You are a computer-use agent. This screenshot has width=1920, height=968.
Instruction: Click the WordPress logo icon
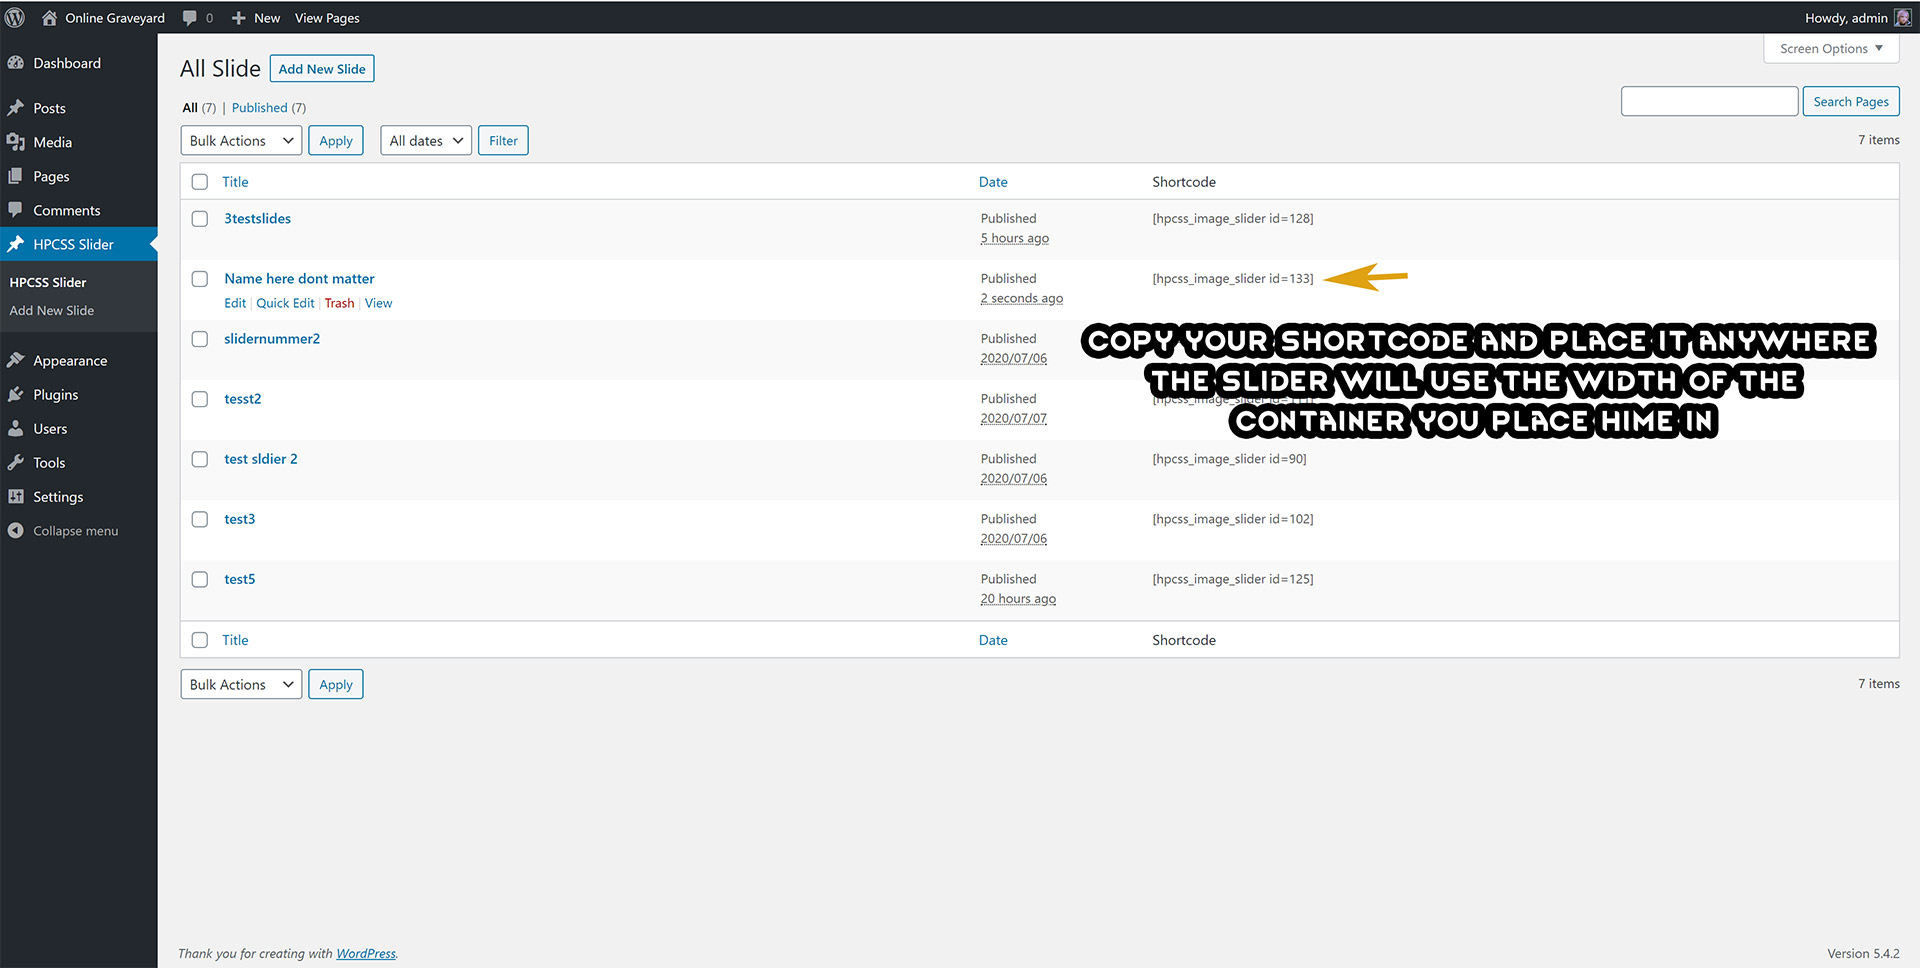15,18
